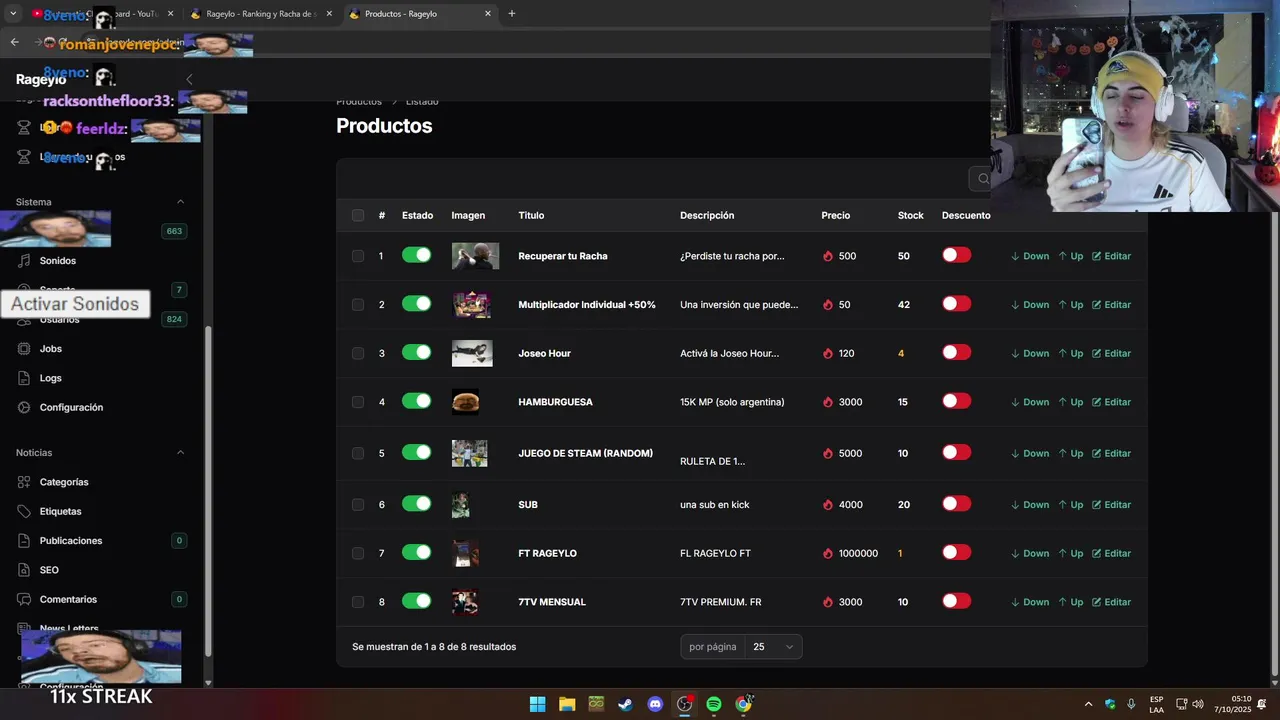1280x720 pixels.
Task: Open Discord from the taskbar
Action: point(655,704)
